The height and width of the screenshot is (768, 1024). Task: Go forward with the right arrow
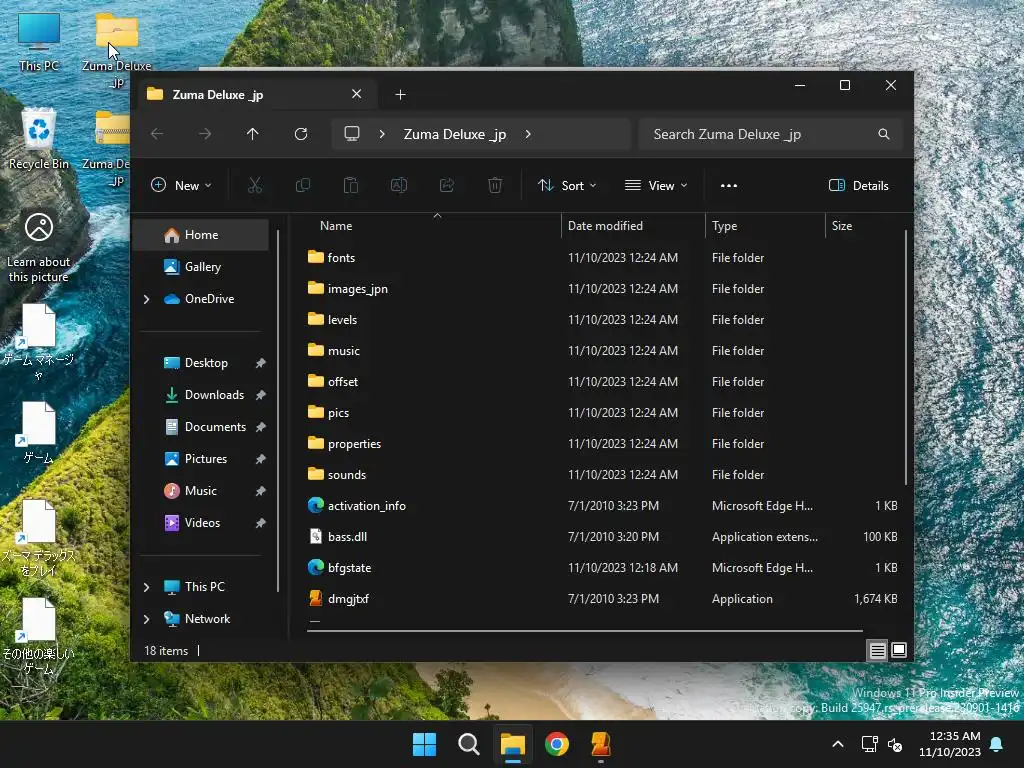click(x=205, y=134)
